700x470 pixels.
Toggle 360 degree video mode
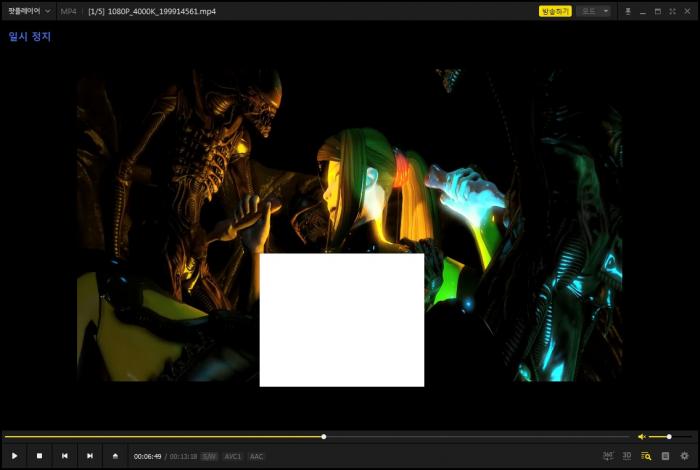click(x=608, y=456)
